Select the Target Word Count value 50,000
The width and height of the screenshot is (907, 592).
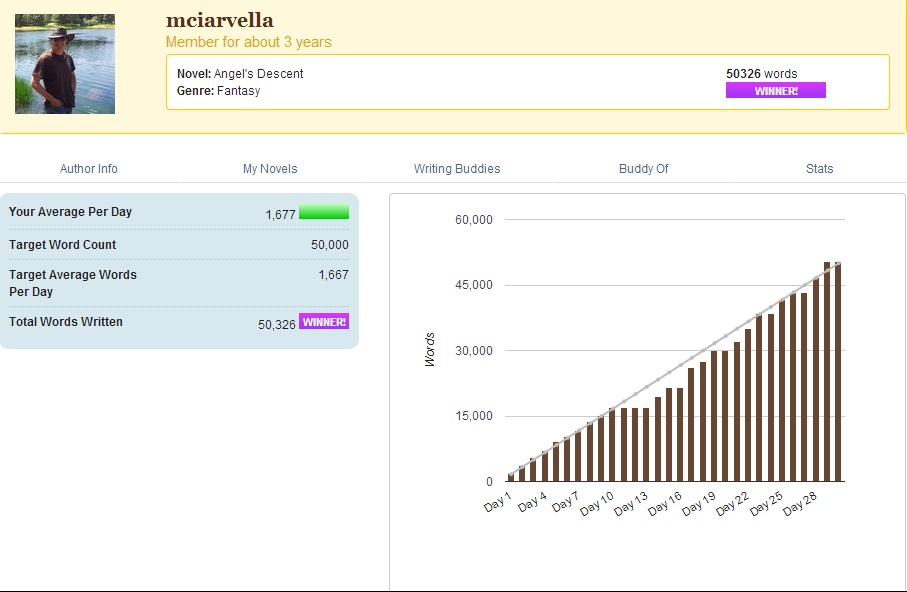click(x=329, y=245)
